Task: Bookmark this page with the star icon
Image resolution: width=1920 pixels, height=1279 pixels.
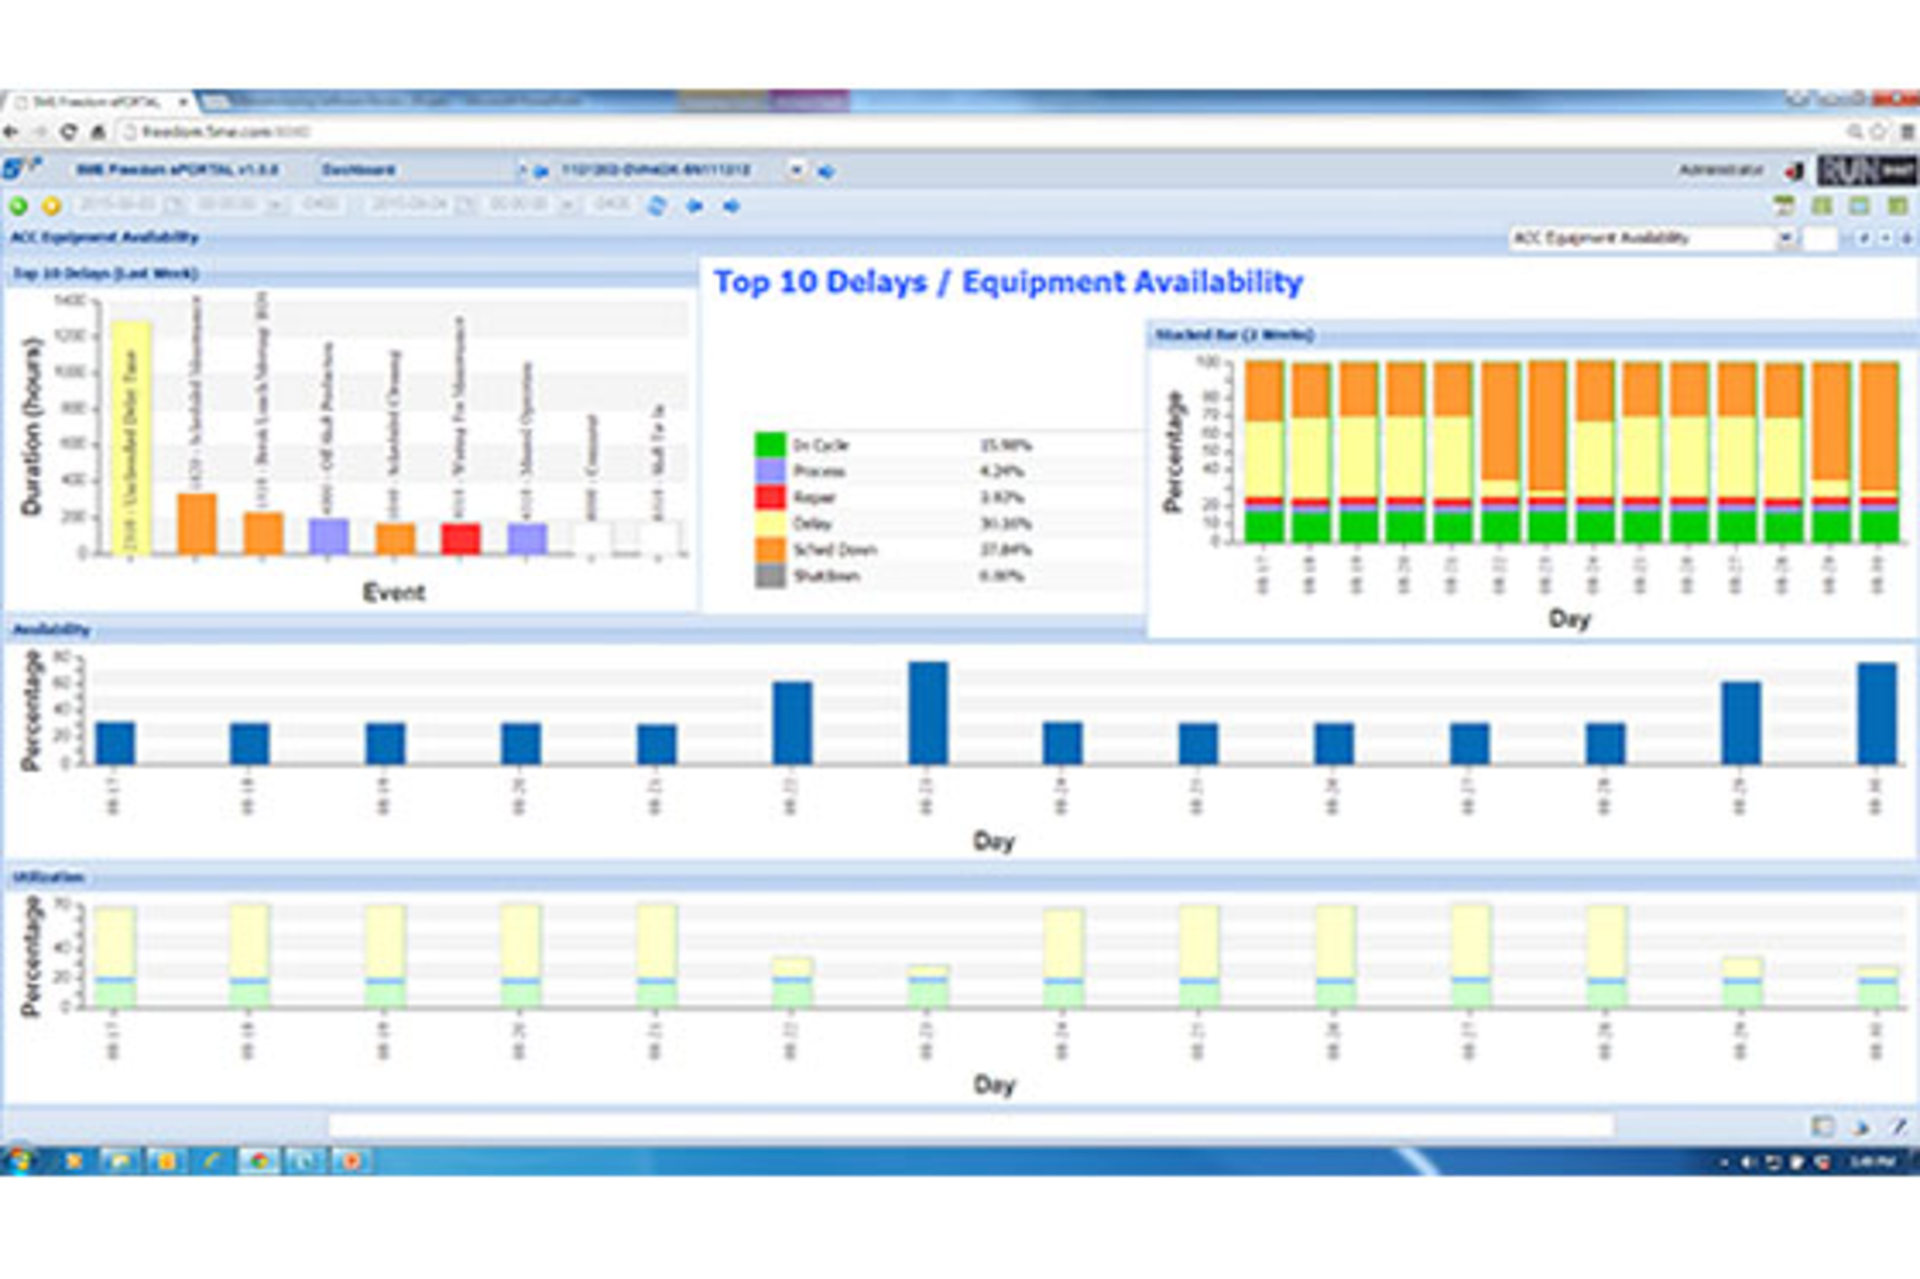Action: tap(1879, 132)
